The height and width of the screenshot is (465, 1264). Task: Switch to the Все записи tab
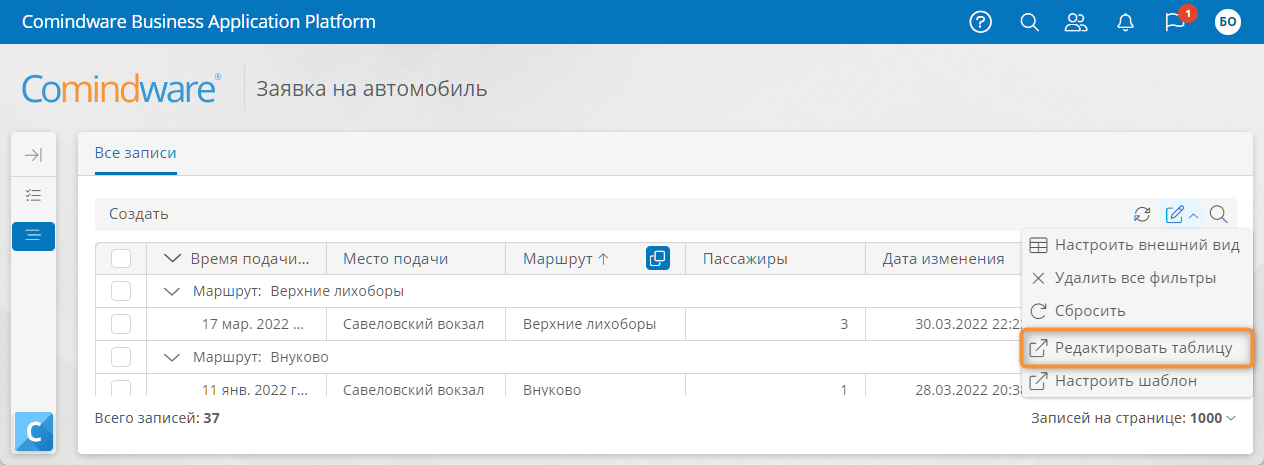click(x=135, y=153)
